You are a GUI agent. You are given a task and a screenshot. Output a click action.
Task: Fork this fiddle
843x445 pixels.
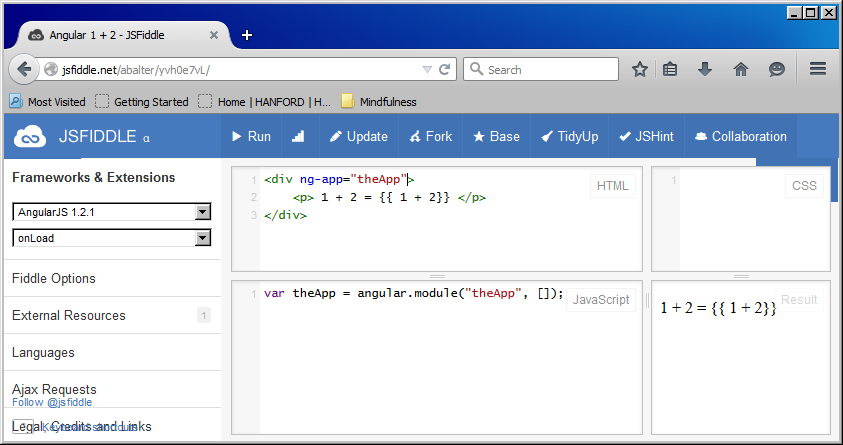coord(431,137)
